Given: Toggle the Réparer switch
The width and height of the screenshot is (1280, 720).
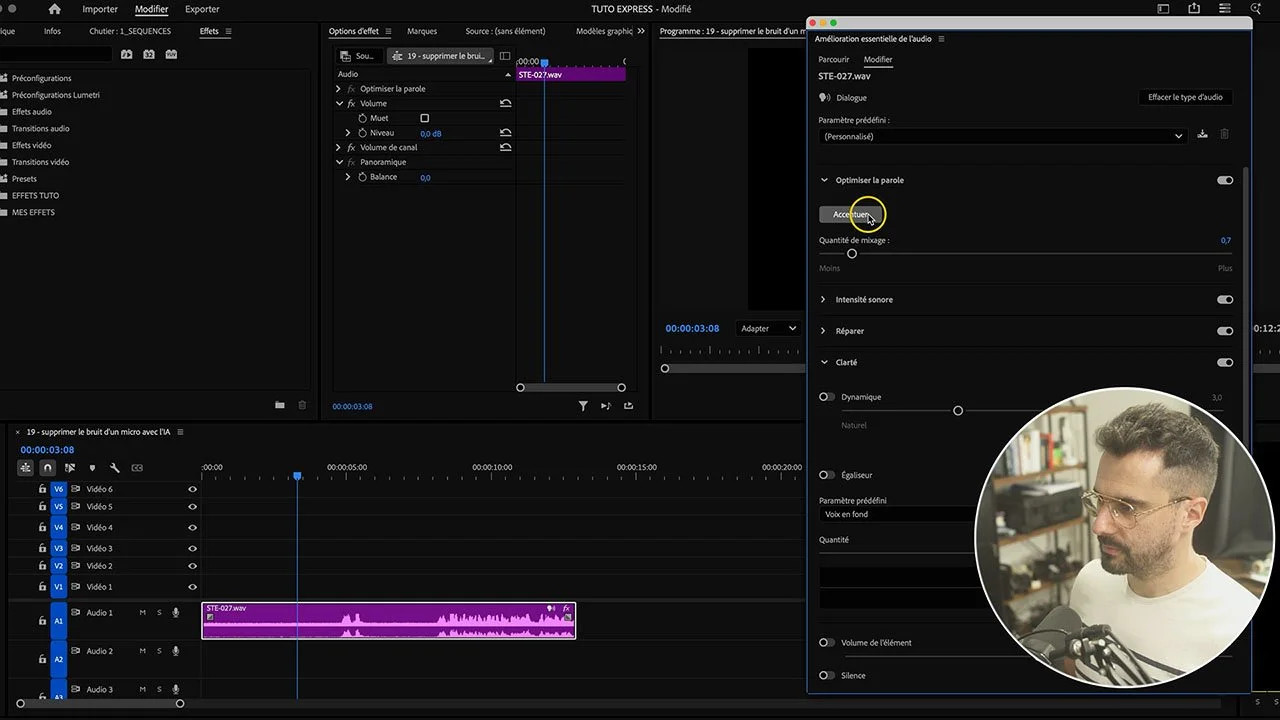Looking at the screenshot, I should (x=1225, y=331).
